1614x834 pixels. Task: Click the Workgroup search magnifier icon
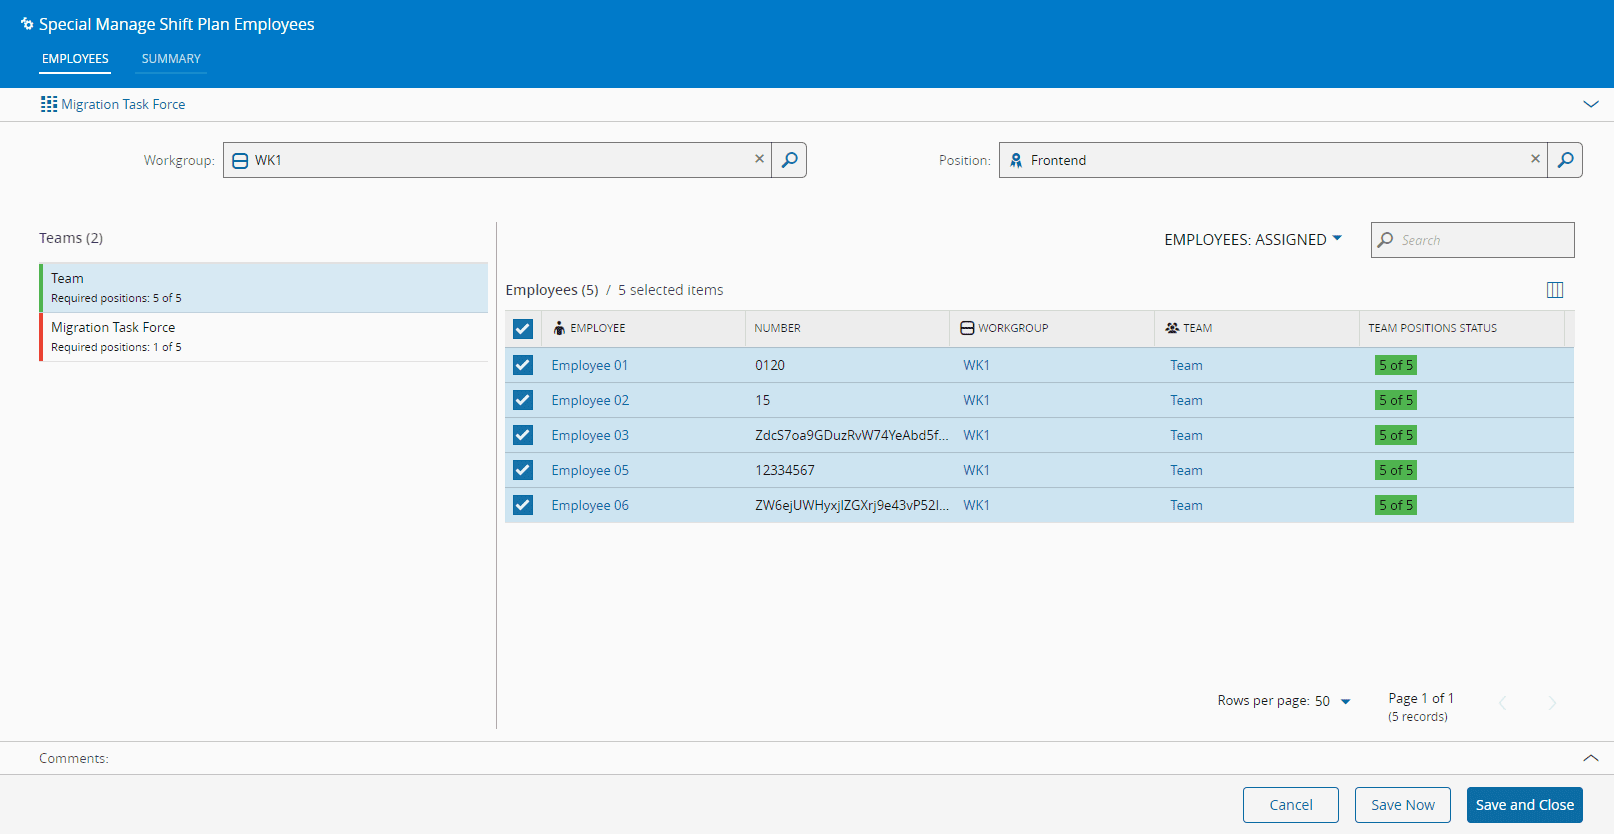tap(789, 160)
